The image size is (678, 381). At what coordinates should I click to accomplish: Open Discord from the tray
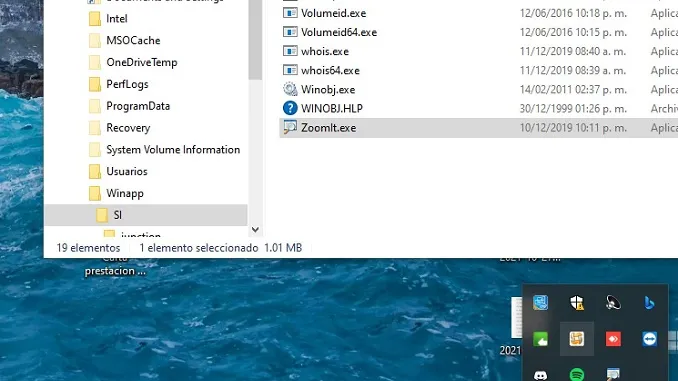(540, 375)
